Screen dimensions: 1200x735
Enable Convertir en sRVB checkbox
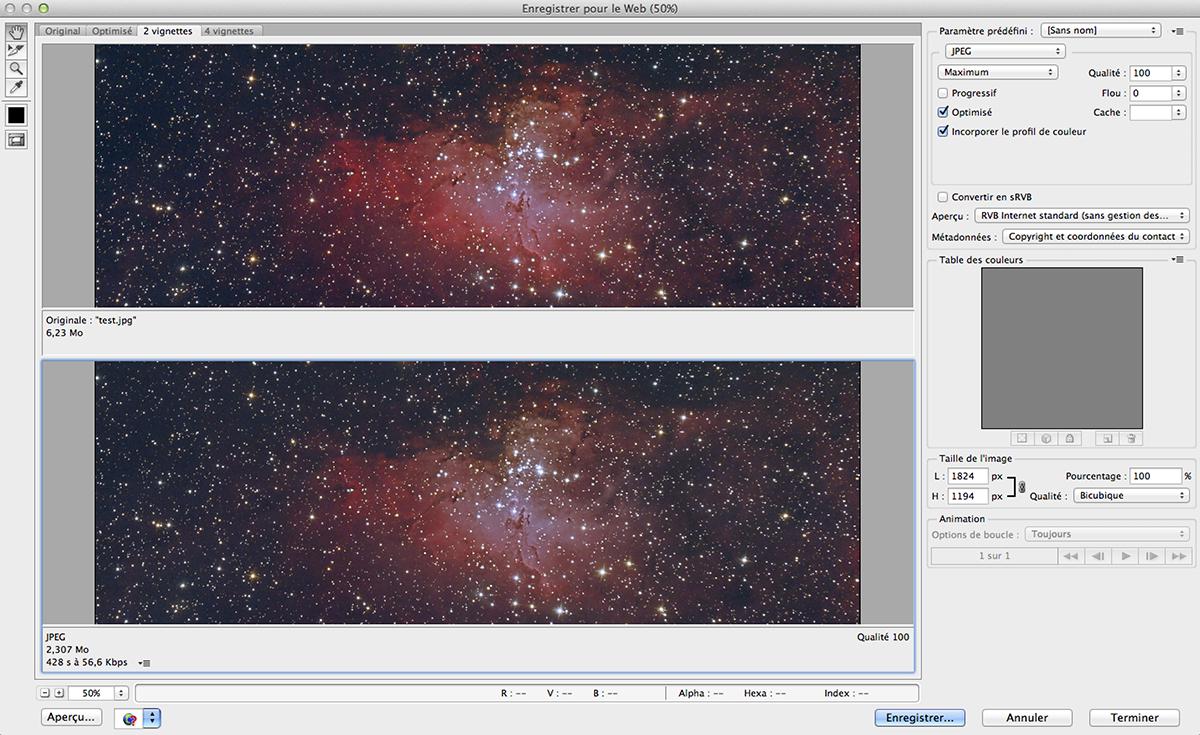943,197
